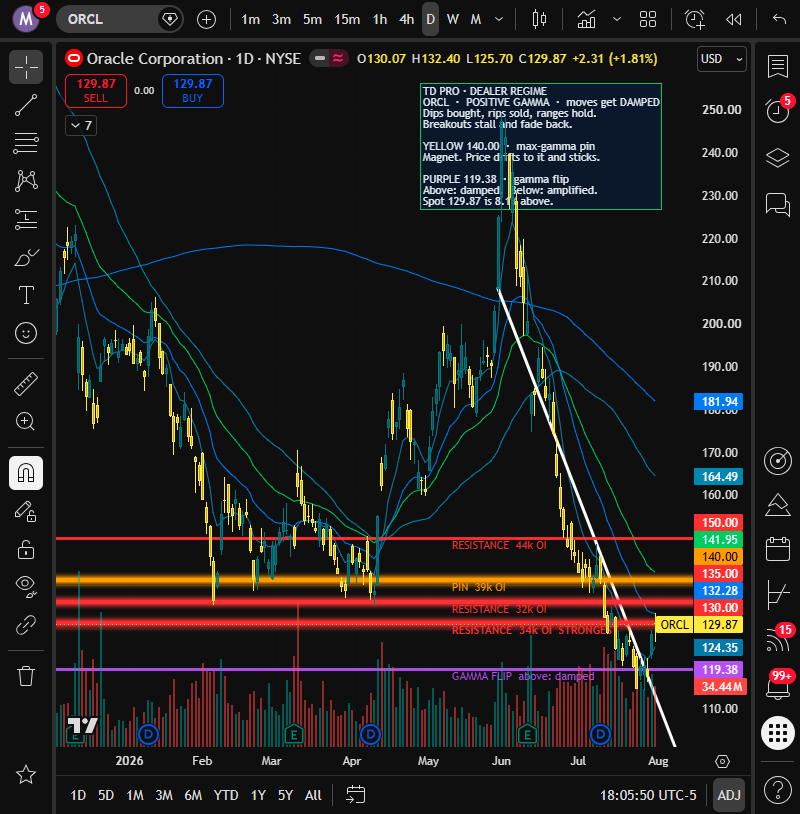Image resolution: width=800 pixels, height=814 pixels.
Task: Click the purple 119.38 price label
Action: point(718,669)
